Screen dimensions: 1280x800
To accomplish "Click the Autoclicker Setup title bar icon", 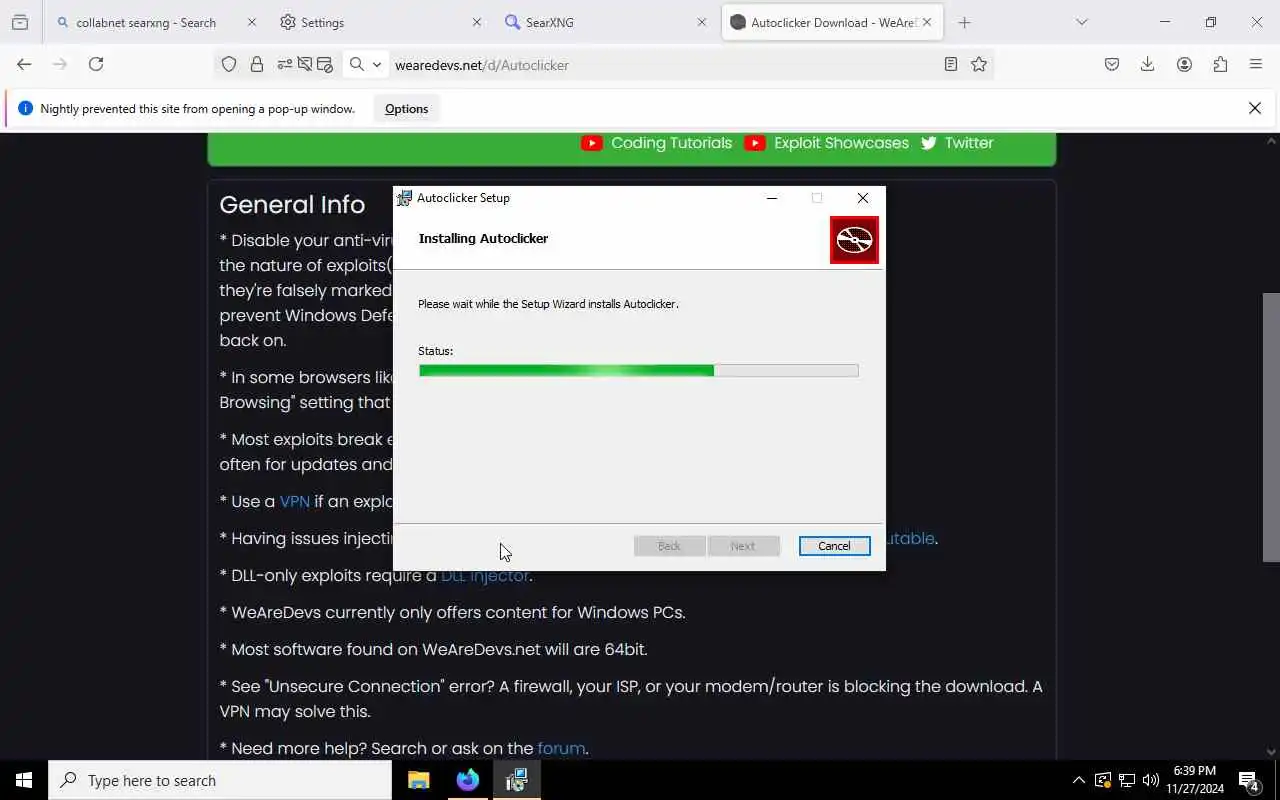I will tap(404, 198).
